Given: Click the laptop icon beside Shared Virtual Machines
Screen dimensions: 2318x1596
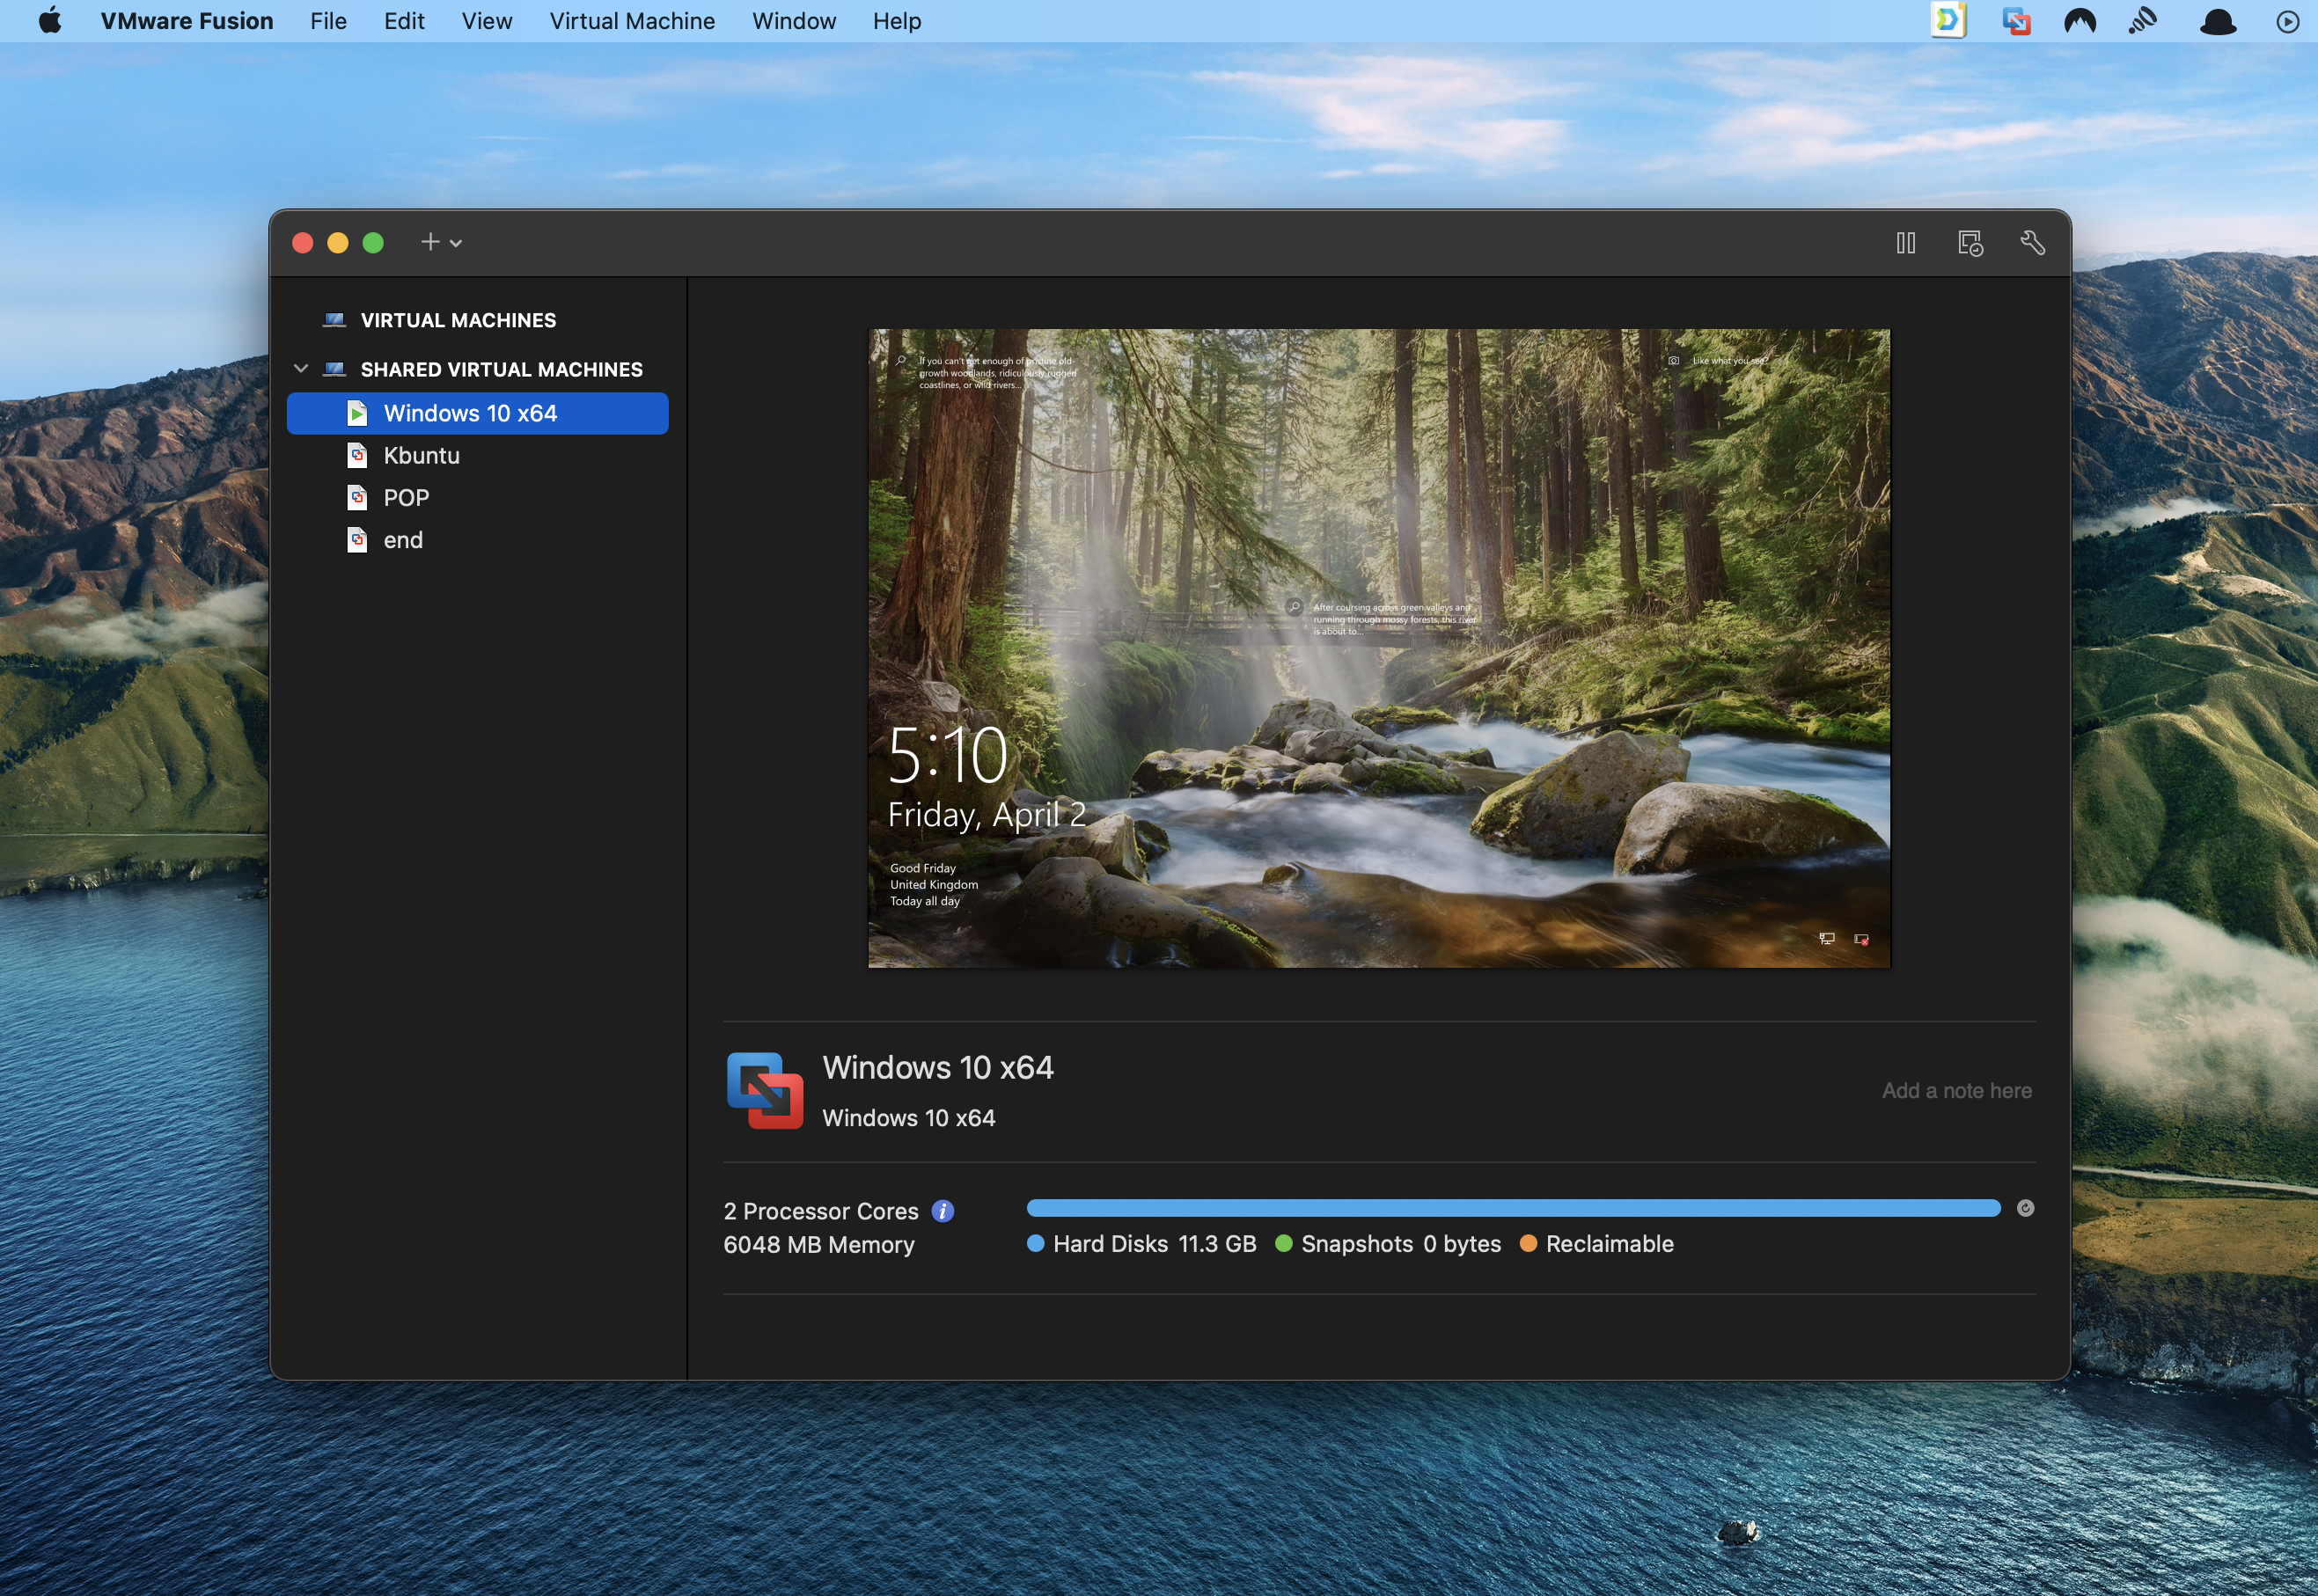Looking at the screenshot, I should [334, 369].
